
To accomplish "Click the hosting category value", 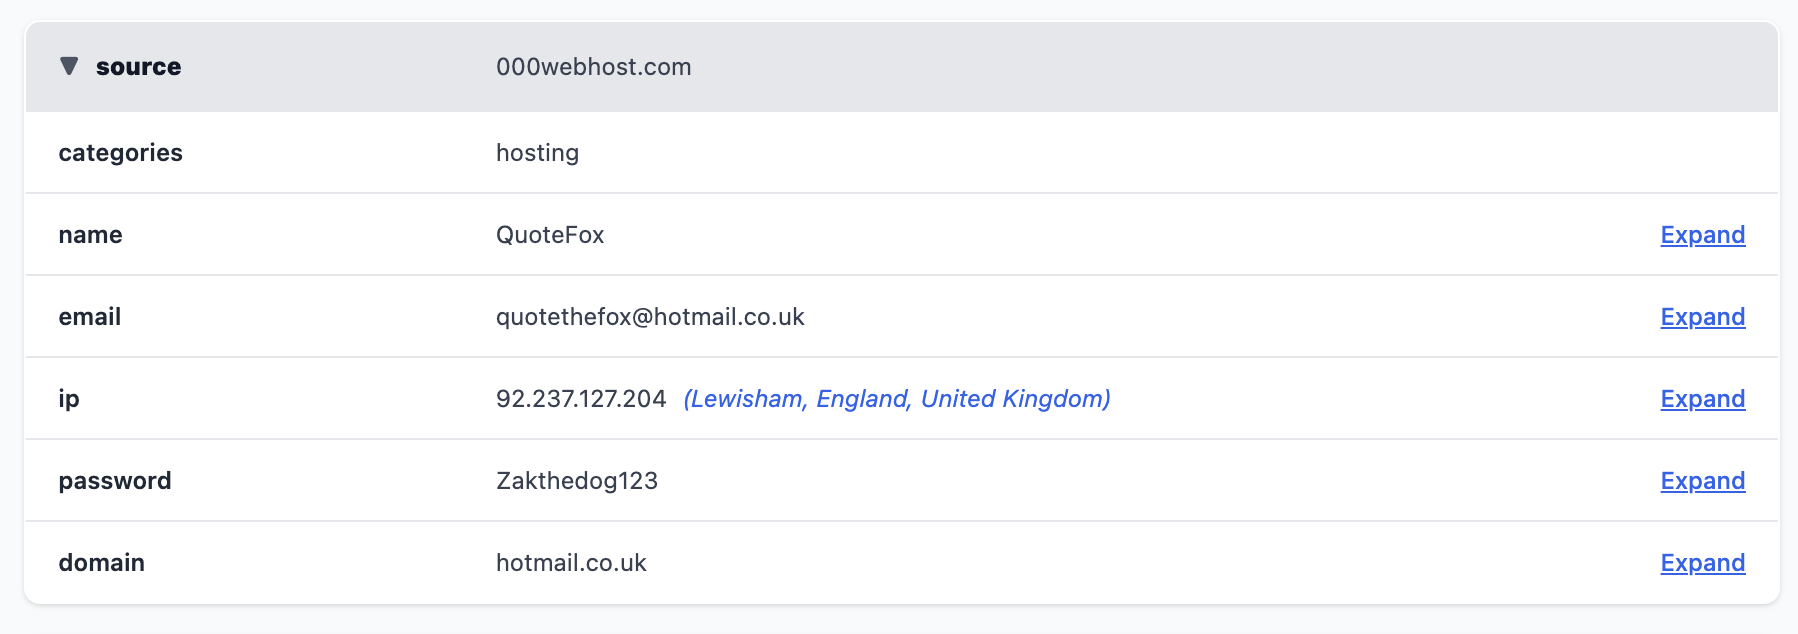I will [537, 153].
